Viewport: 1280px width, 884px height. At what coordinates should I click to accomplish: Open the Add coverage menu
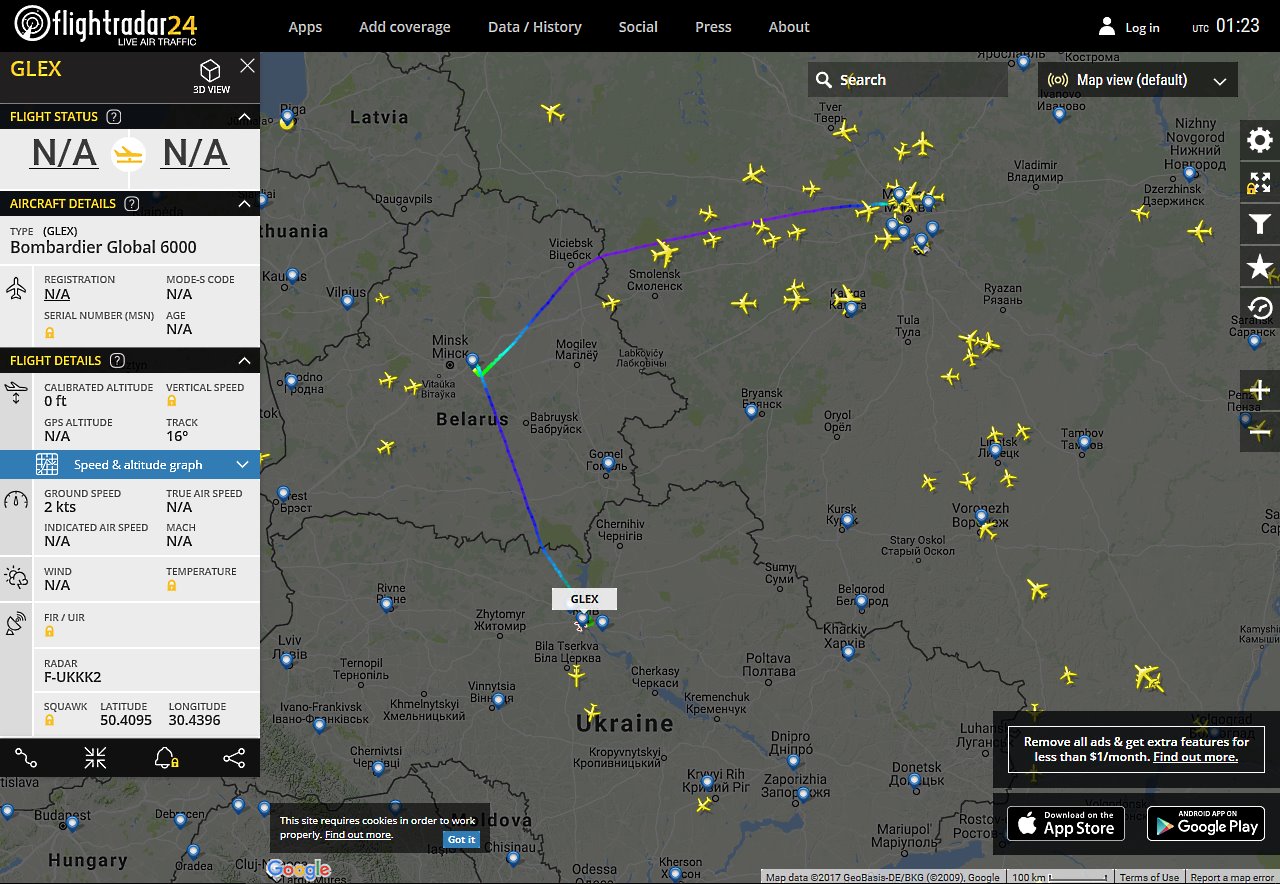[405, 27]
